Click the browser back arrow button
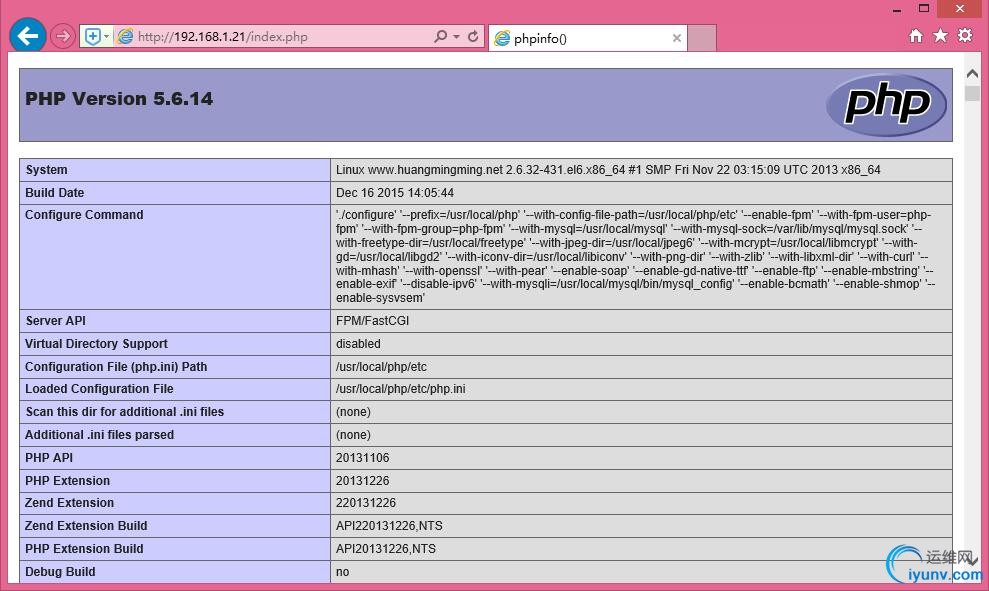 [x=28, y=36]
